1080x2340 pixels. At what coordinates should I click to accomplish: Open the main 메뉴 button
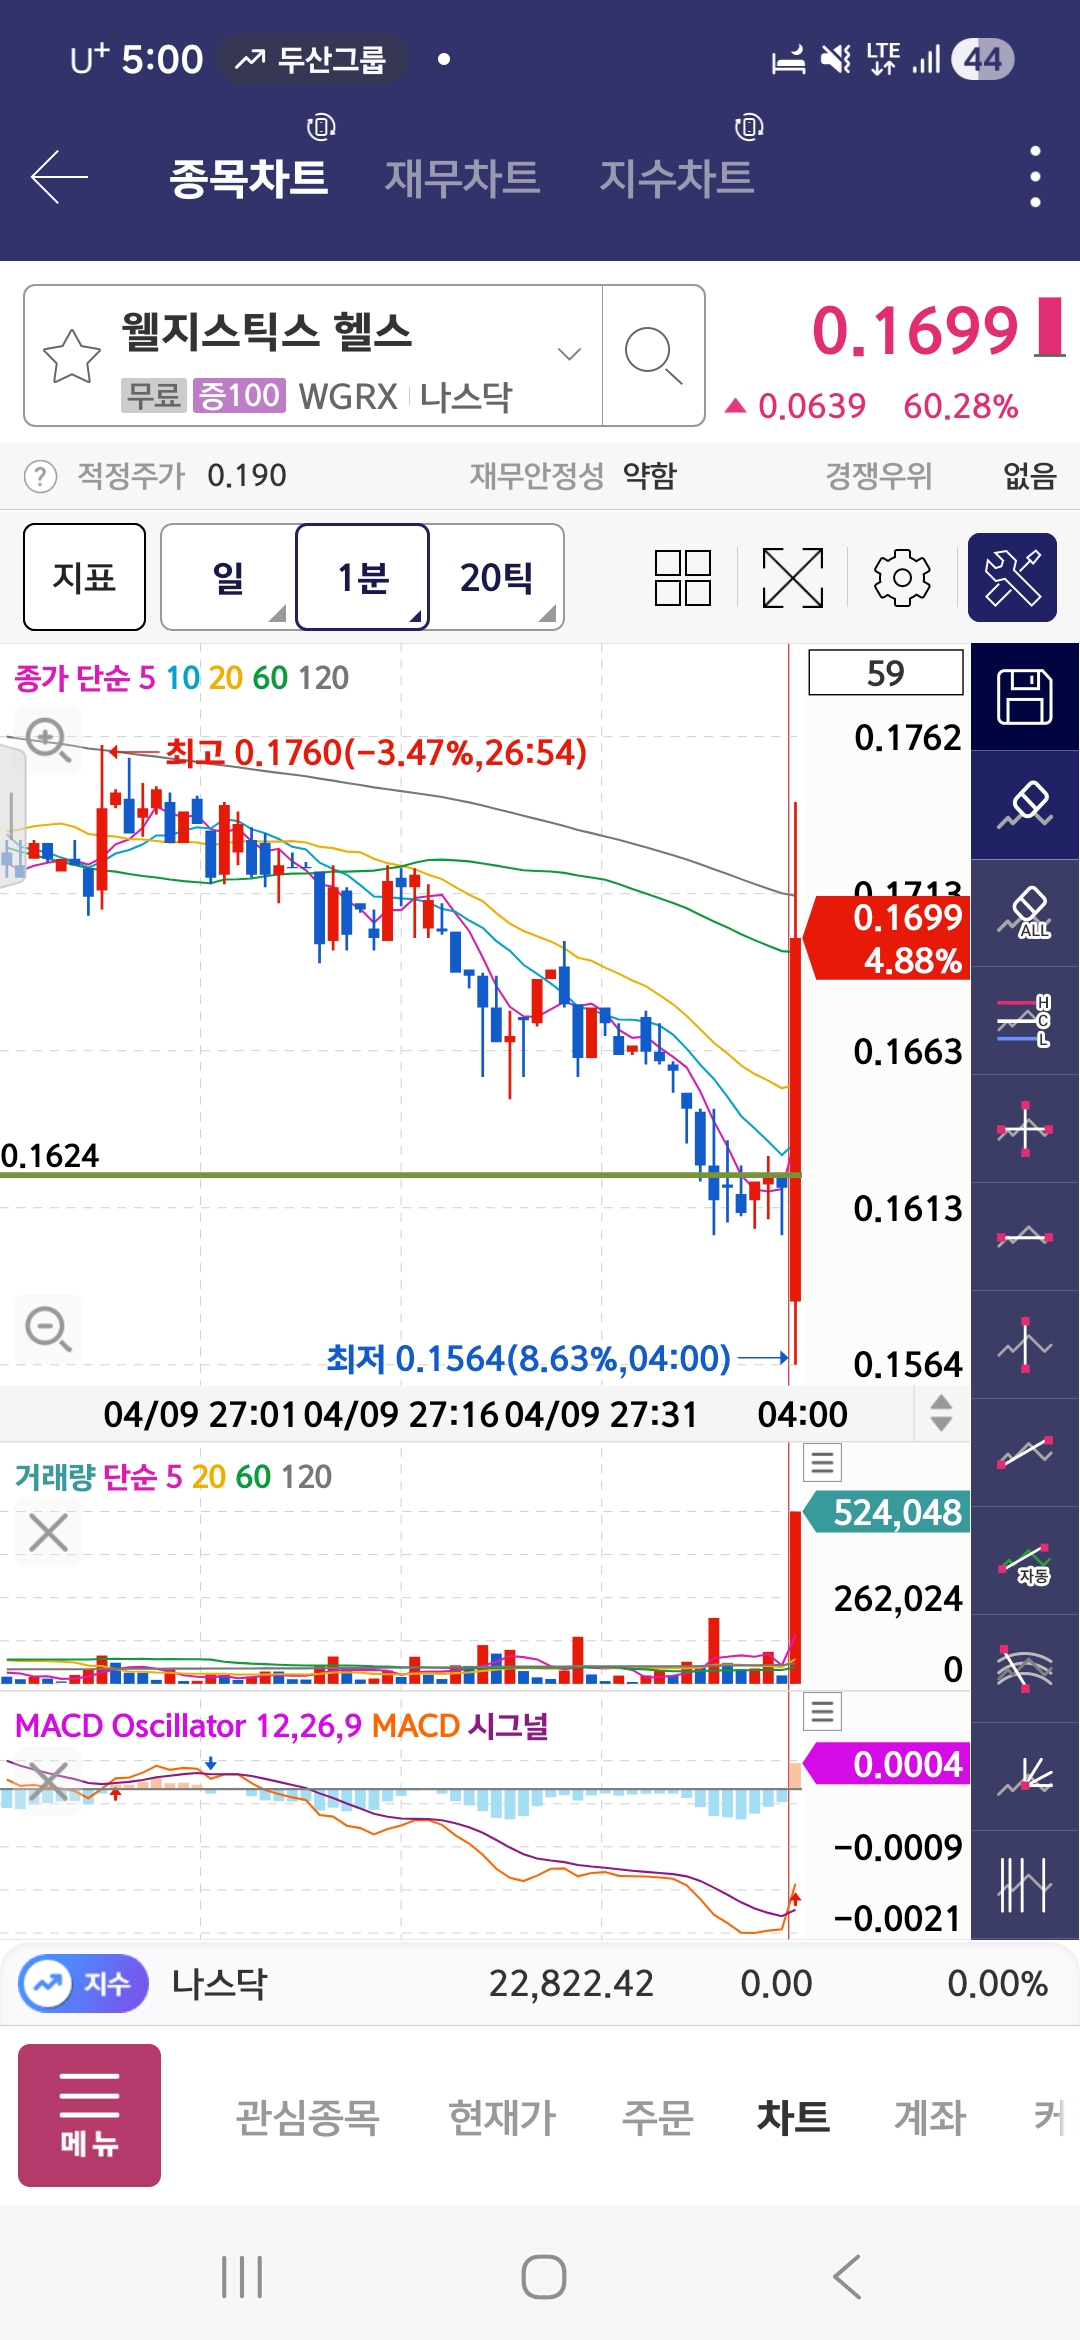(x=89, y=2115)
